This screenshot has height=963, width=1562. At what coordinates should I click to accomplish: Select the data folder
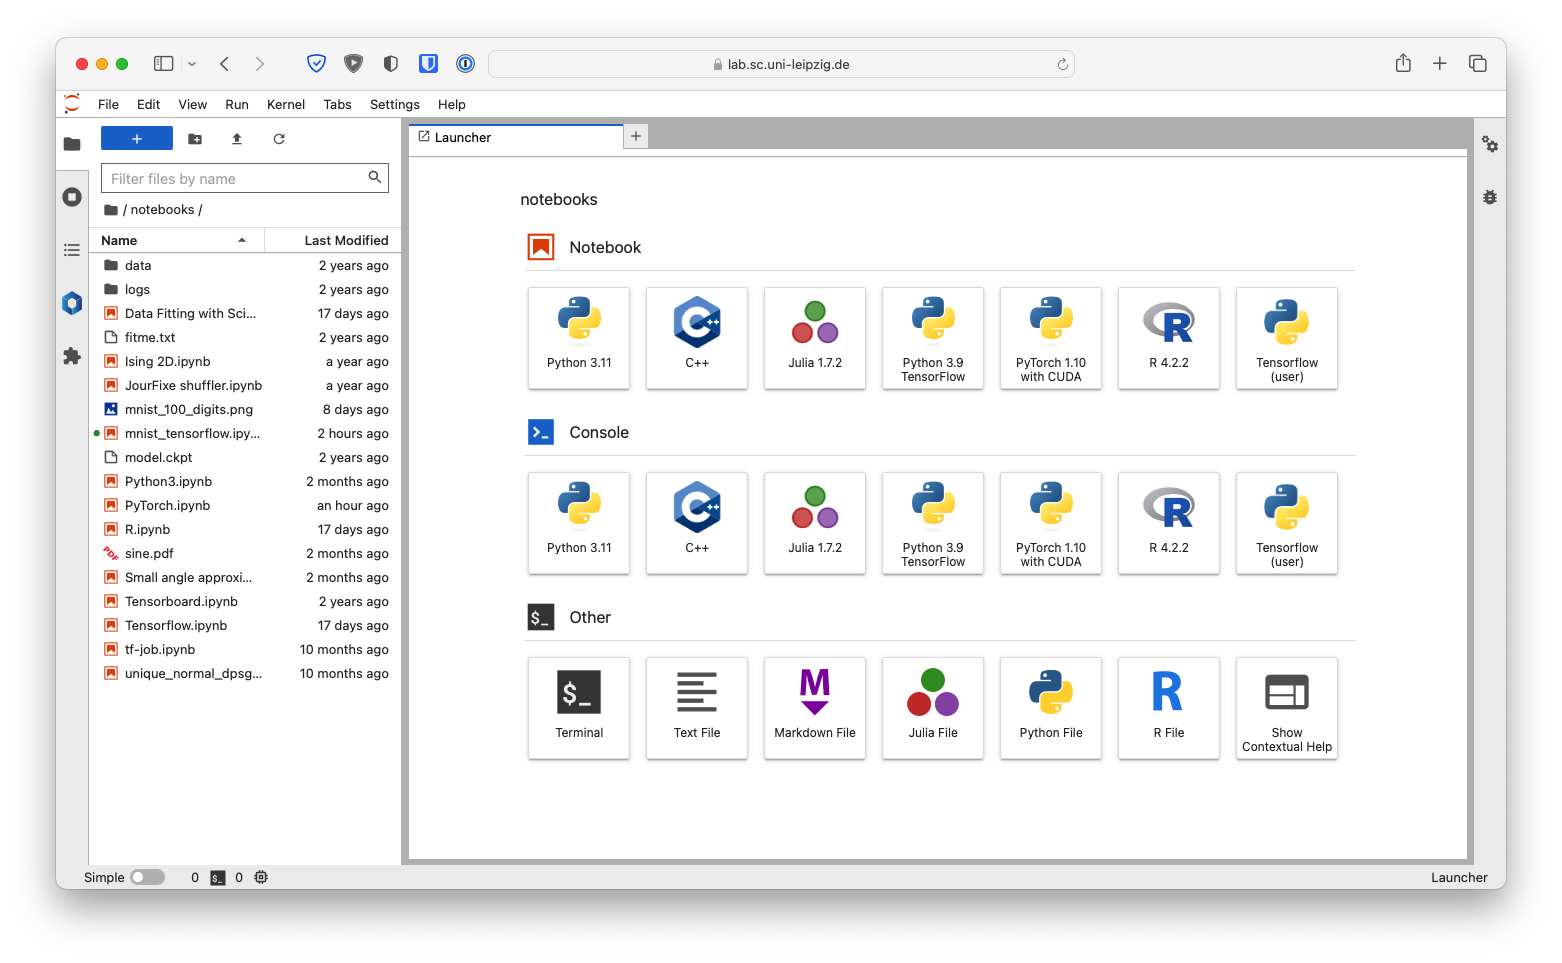point(245,265)
